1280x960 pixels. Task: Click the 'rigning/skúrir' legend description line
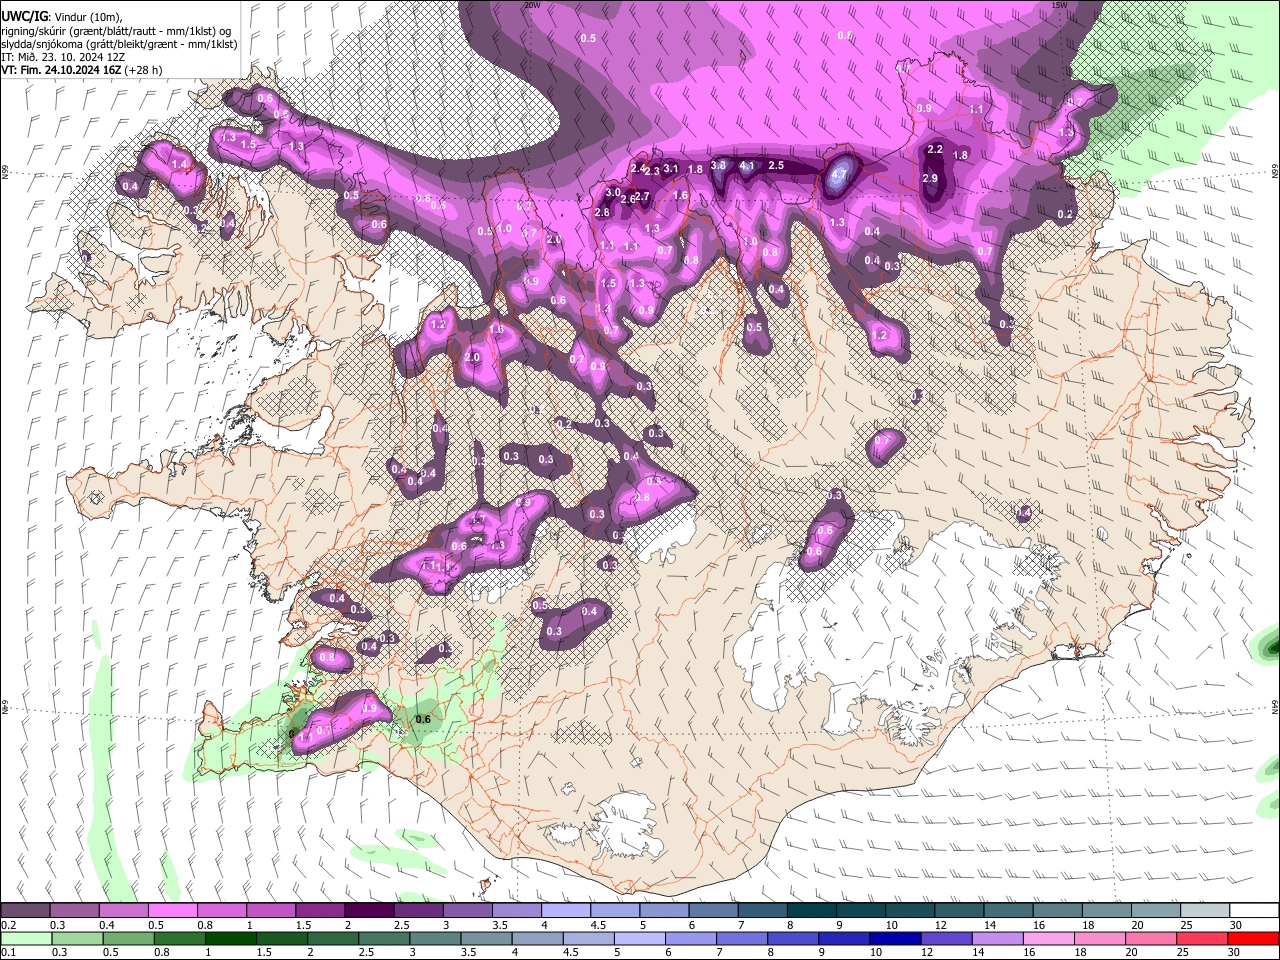[x=116, y=30]
